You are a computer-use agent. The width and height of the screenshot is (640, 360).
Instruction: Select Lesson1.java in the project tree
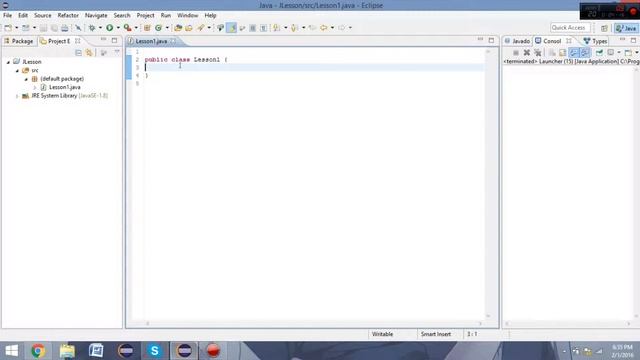point(64,87)
